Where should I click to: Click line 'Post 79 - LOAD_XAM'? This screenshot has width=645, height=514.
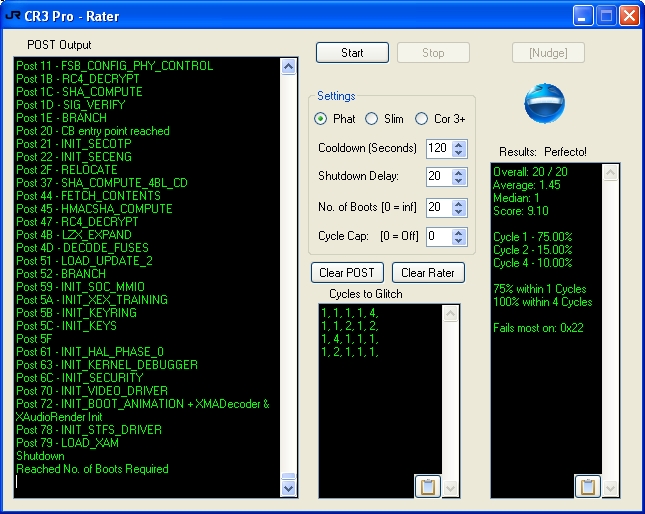pos(67,443)
